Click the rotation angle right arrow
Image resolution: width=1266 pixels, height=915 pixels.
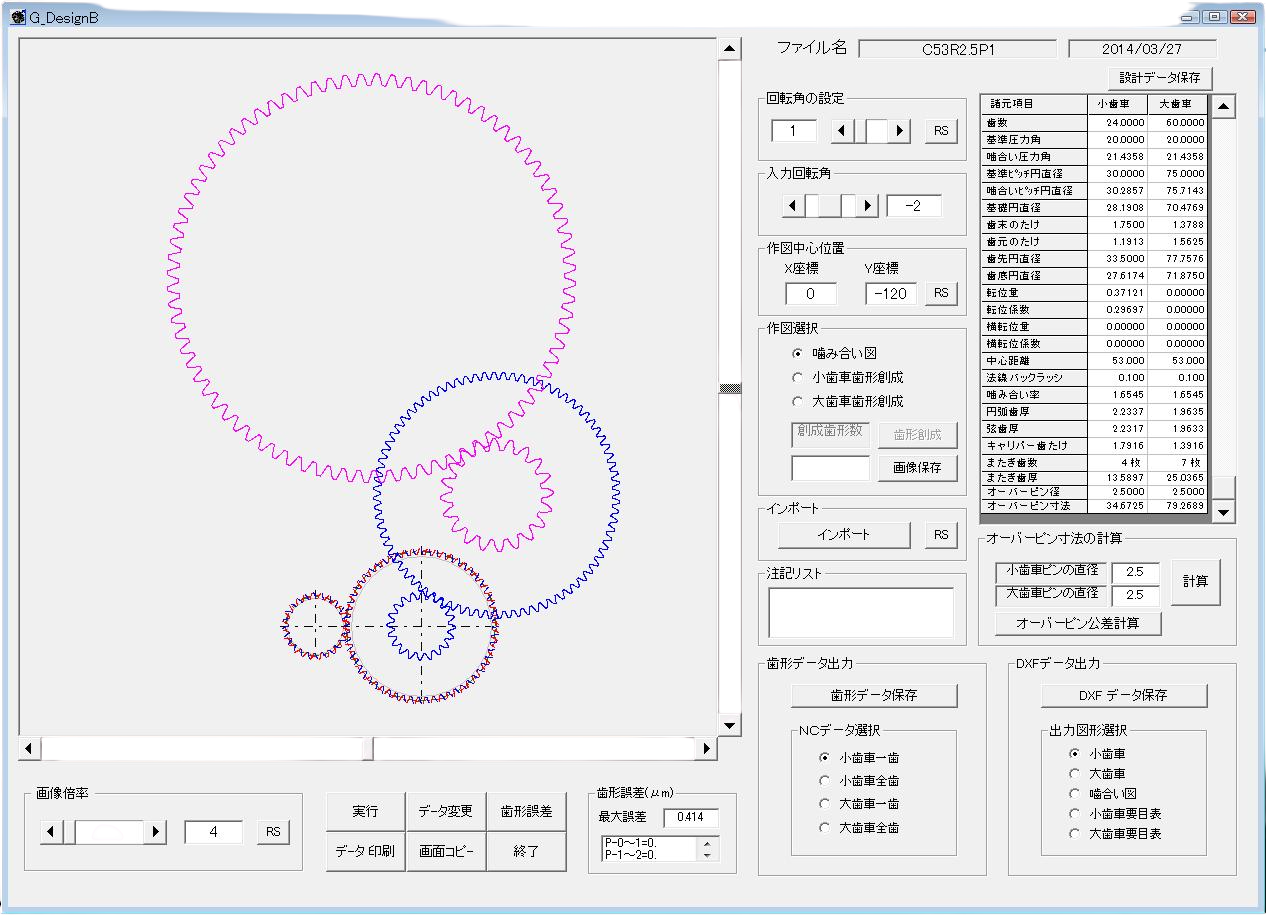tap(900, 130)
